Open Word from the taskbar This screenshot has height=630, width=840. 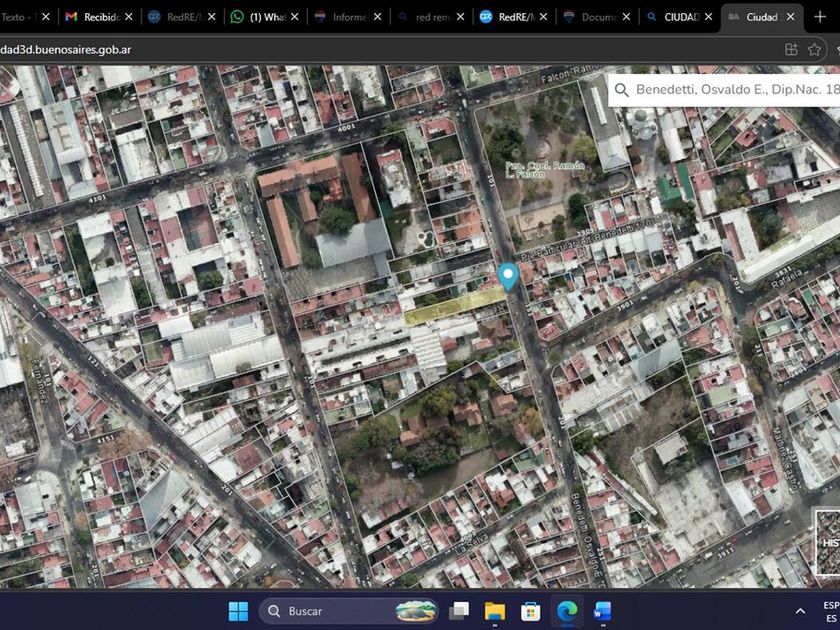tap(601, 611)
